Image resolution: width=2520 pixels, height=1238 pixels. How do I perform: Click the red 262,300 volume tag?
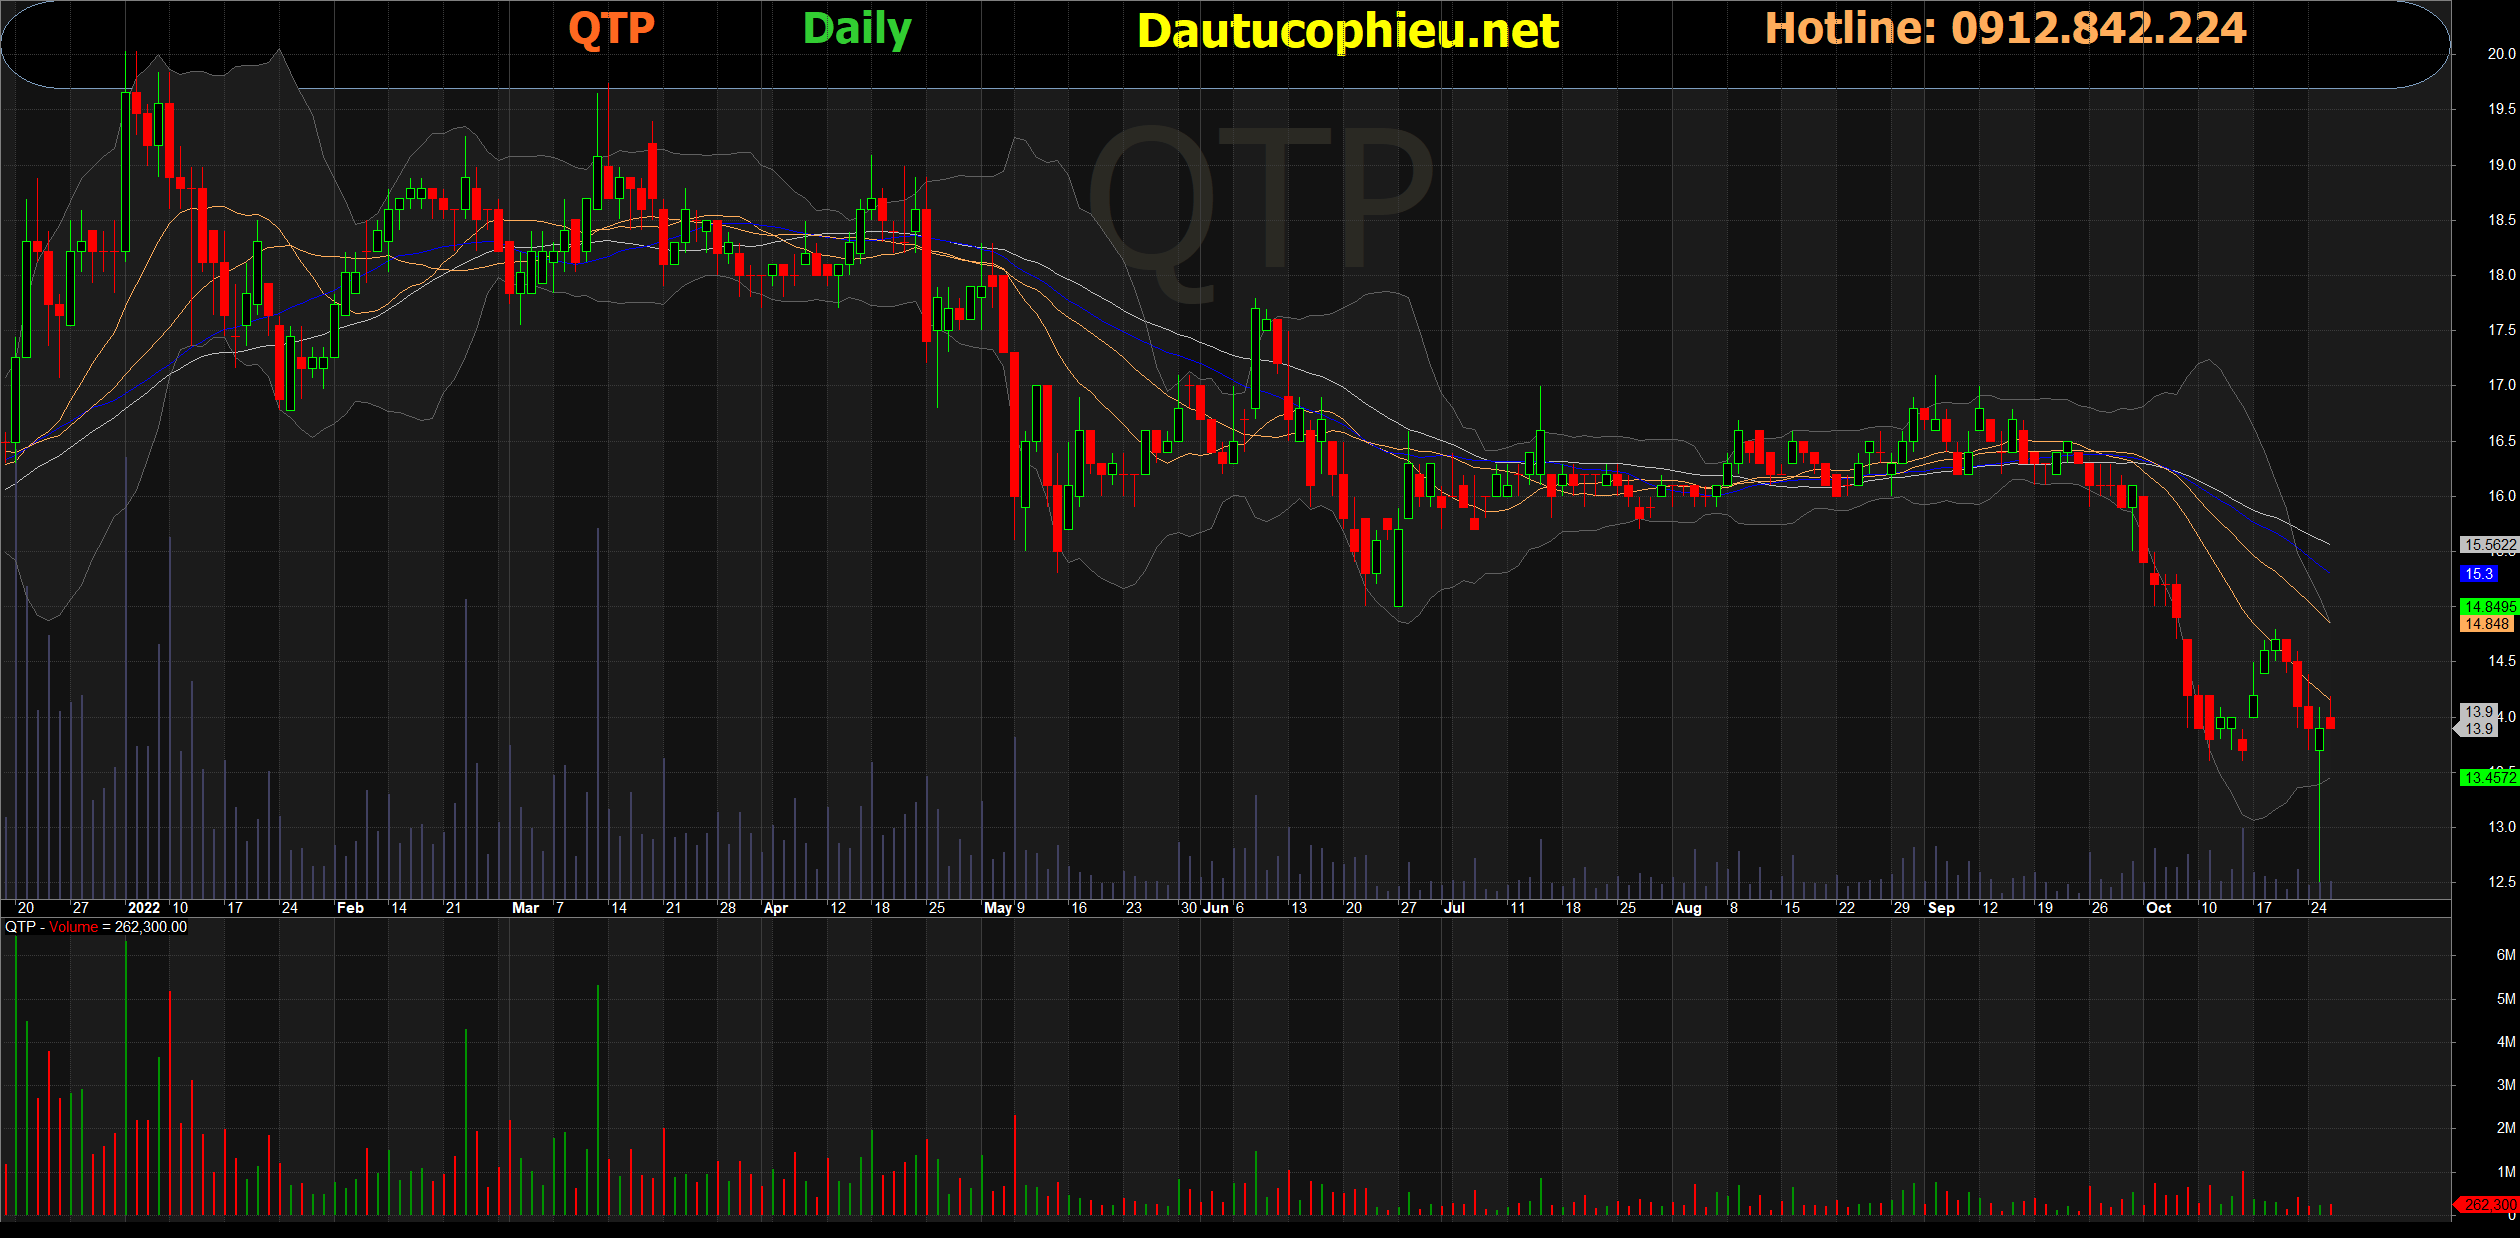[x=2489, y=1205]
